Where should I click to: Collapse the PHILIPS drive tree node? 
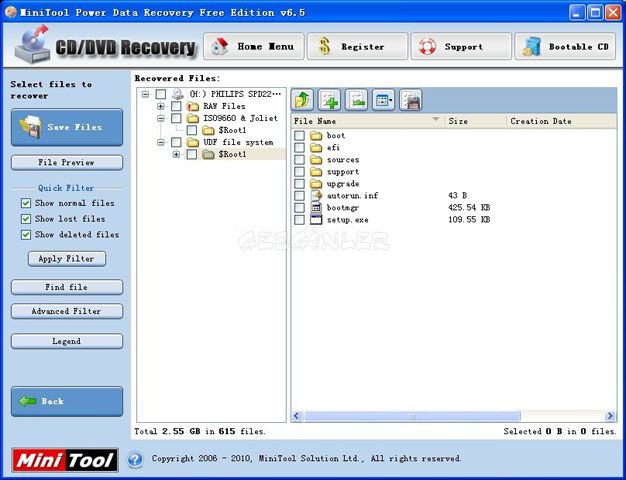click(145, 94)
